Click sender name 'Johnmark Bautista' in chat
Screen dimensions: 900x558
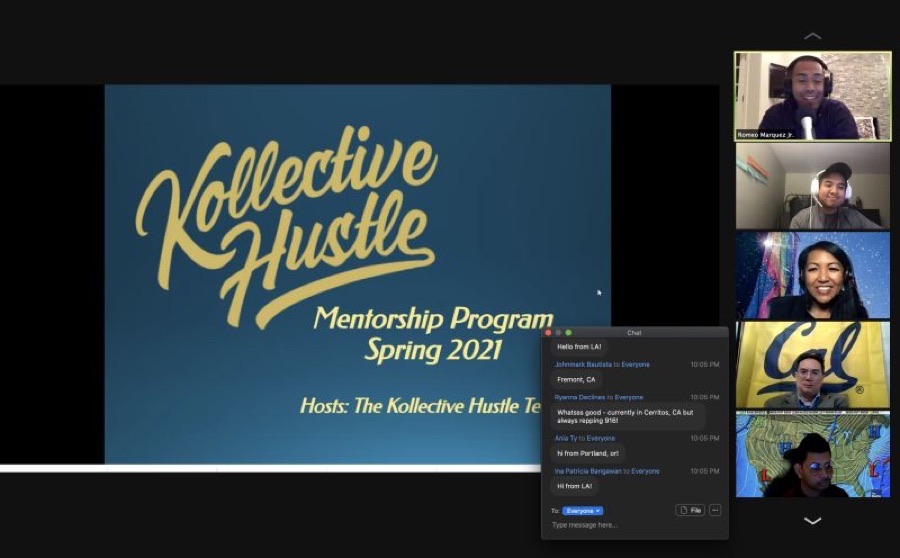click(583, 365)
